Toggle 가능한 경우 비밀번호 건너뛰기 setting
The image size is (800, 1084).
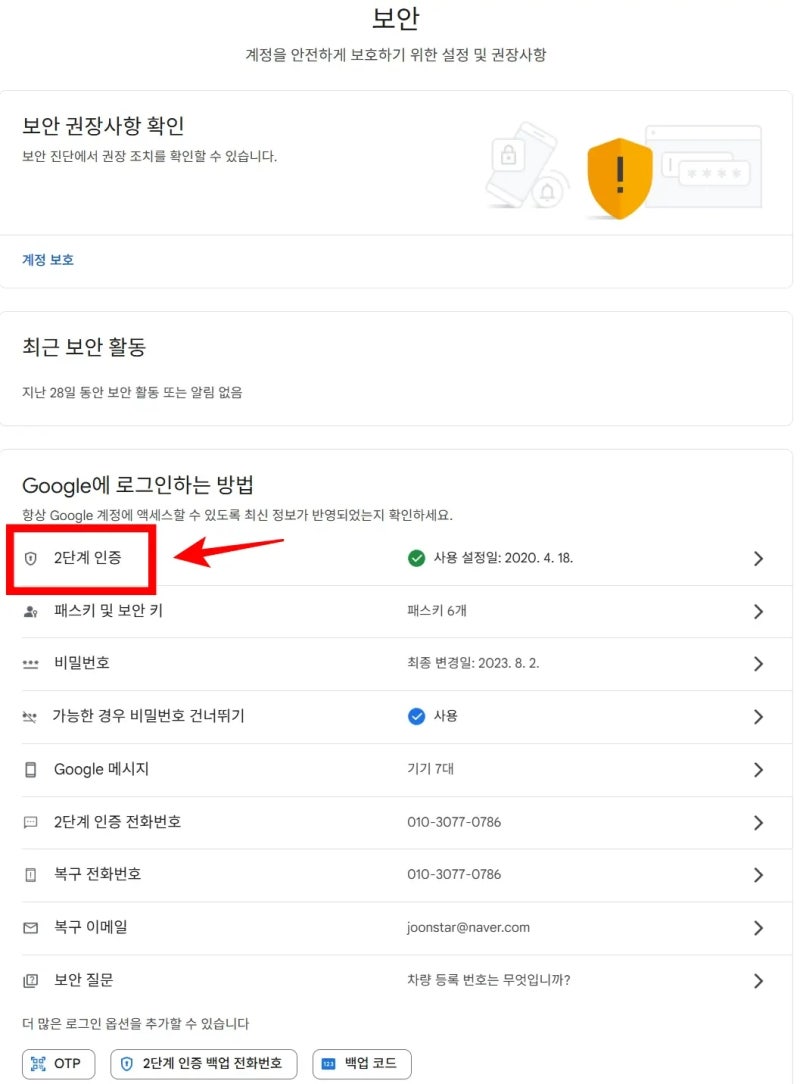(x=400, y=716)
